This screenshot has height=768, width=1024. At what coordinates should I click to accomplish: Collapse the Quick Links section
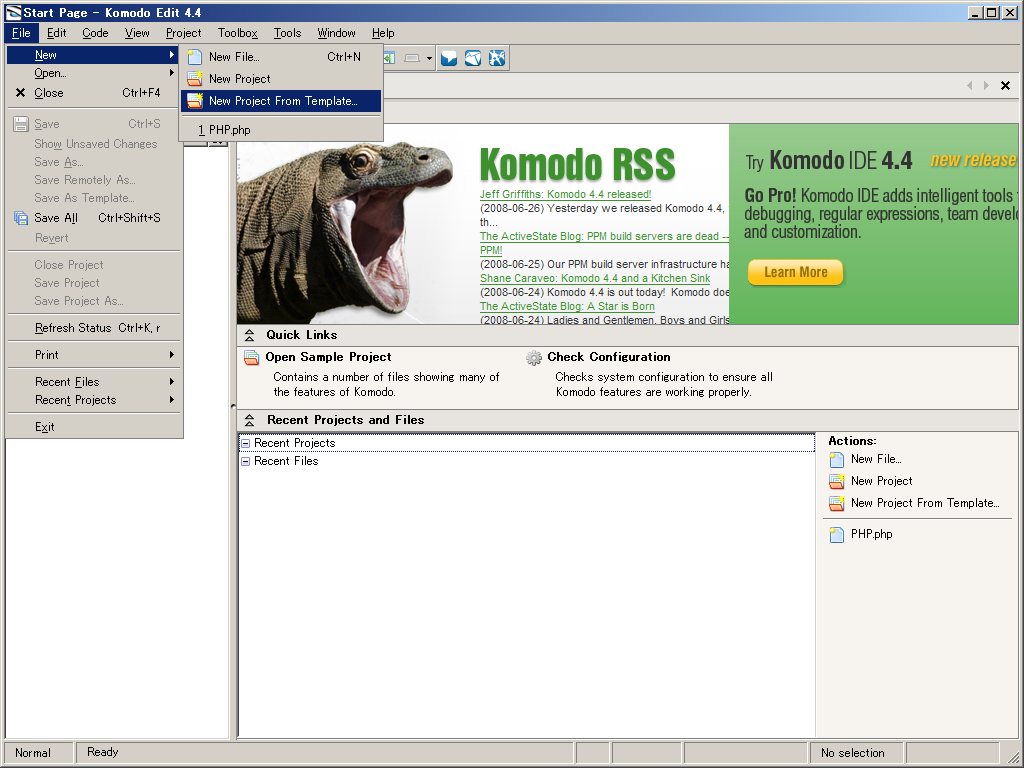pos(249,336)
